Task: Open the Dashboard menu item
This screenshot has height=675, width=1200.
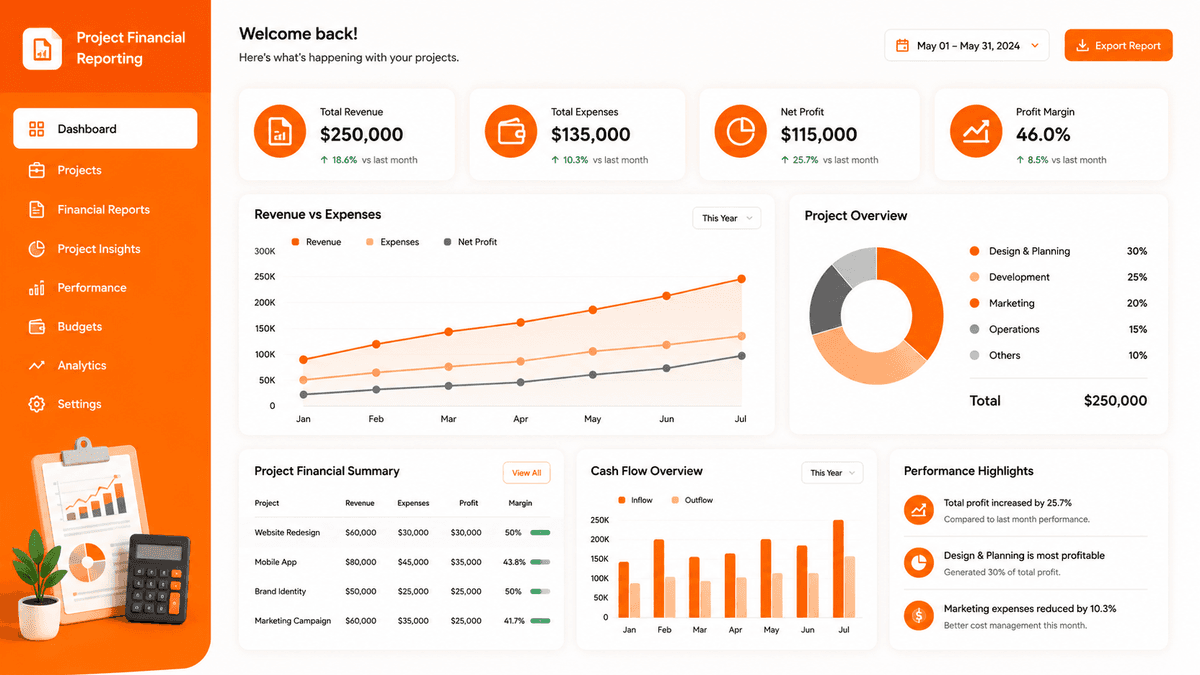Action: pos(105,129)
